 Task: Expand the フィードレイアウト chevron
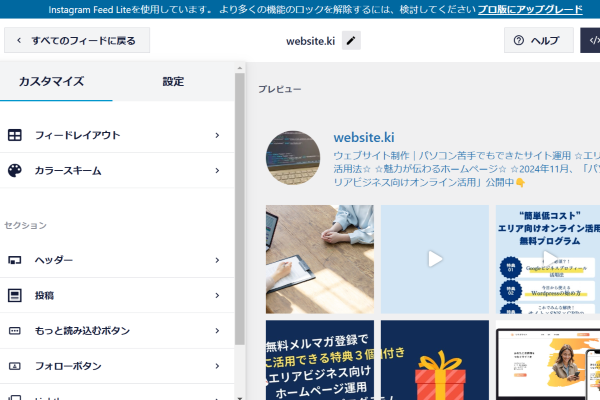217,135
